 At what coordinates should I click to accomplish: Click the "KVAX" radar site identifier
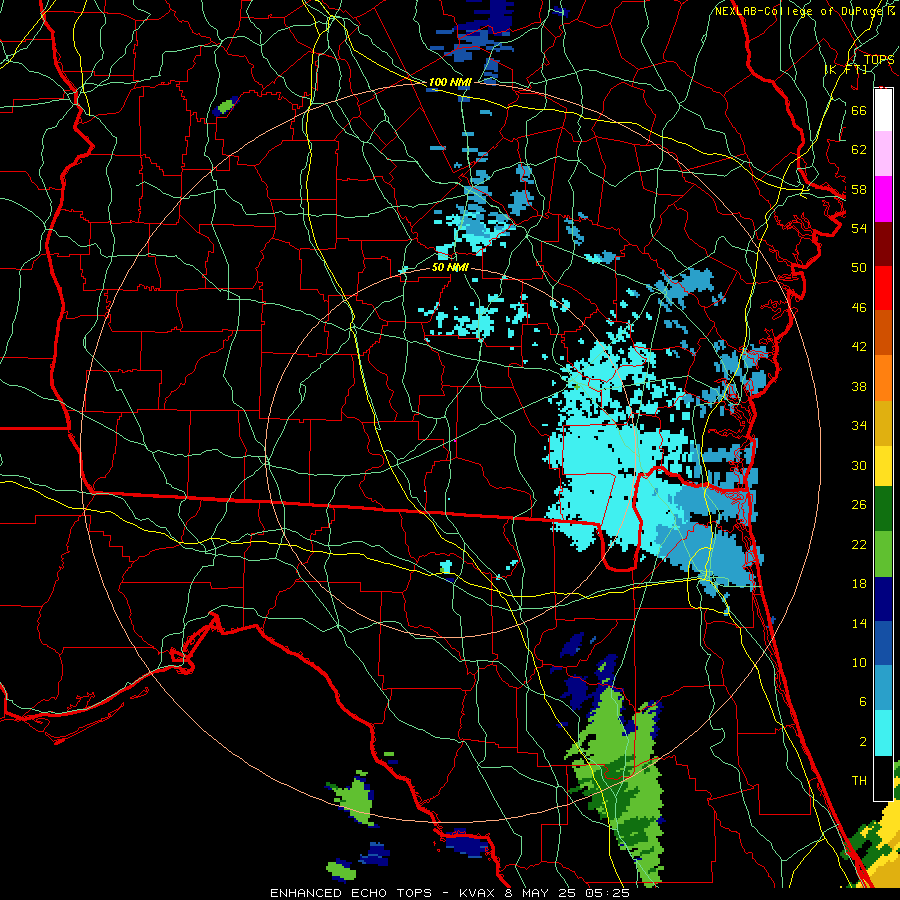click(x=479, y=893)
